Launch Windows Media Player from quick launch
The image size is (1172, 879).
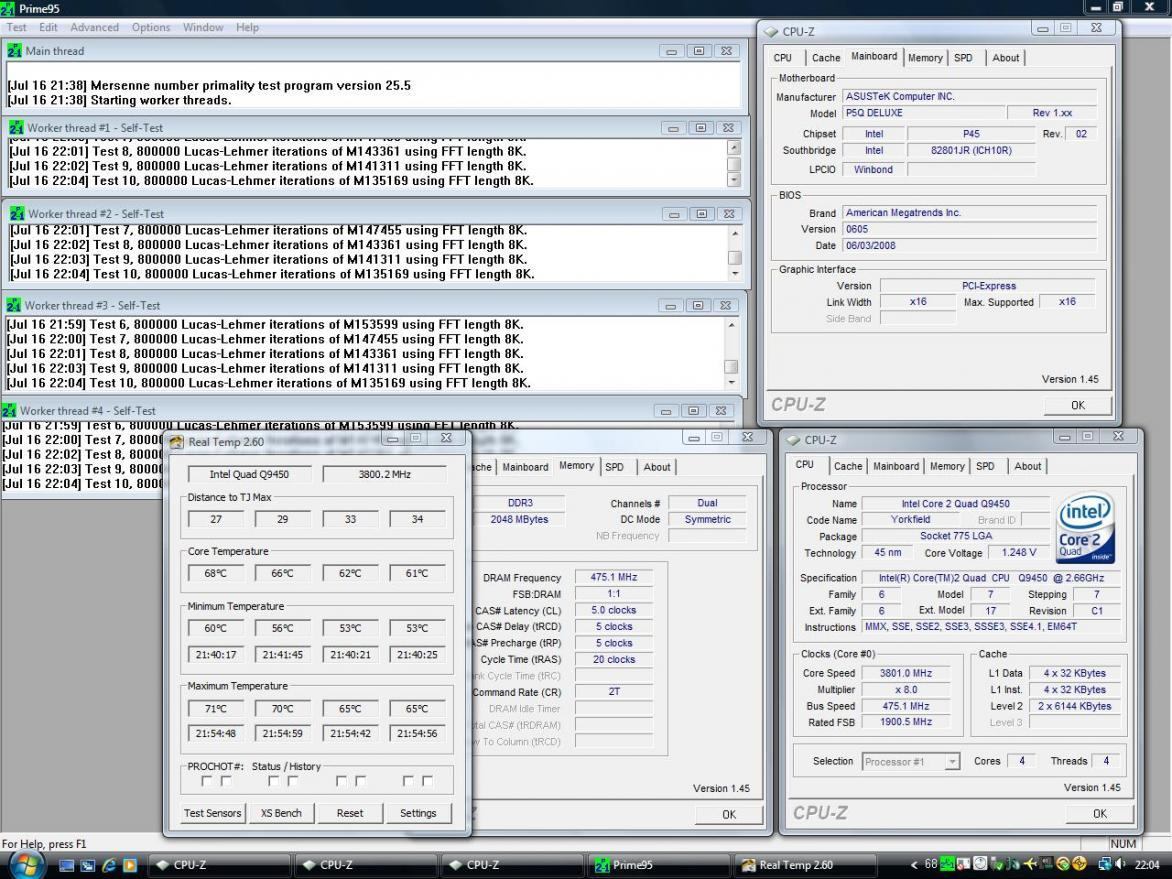click(x=129, y=866)
